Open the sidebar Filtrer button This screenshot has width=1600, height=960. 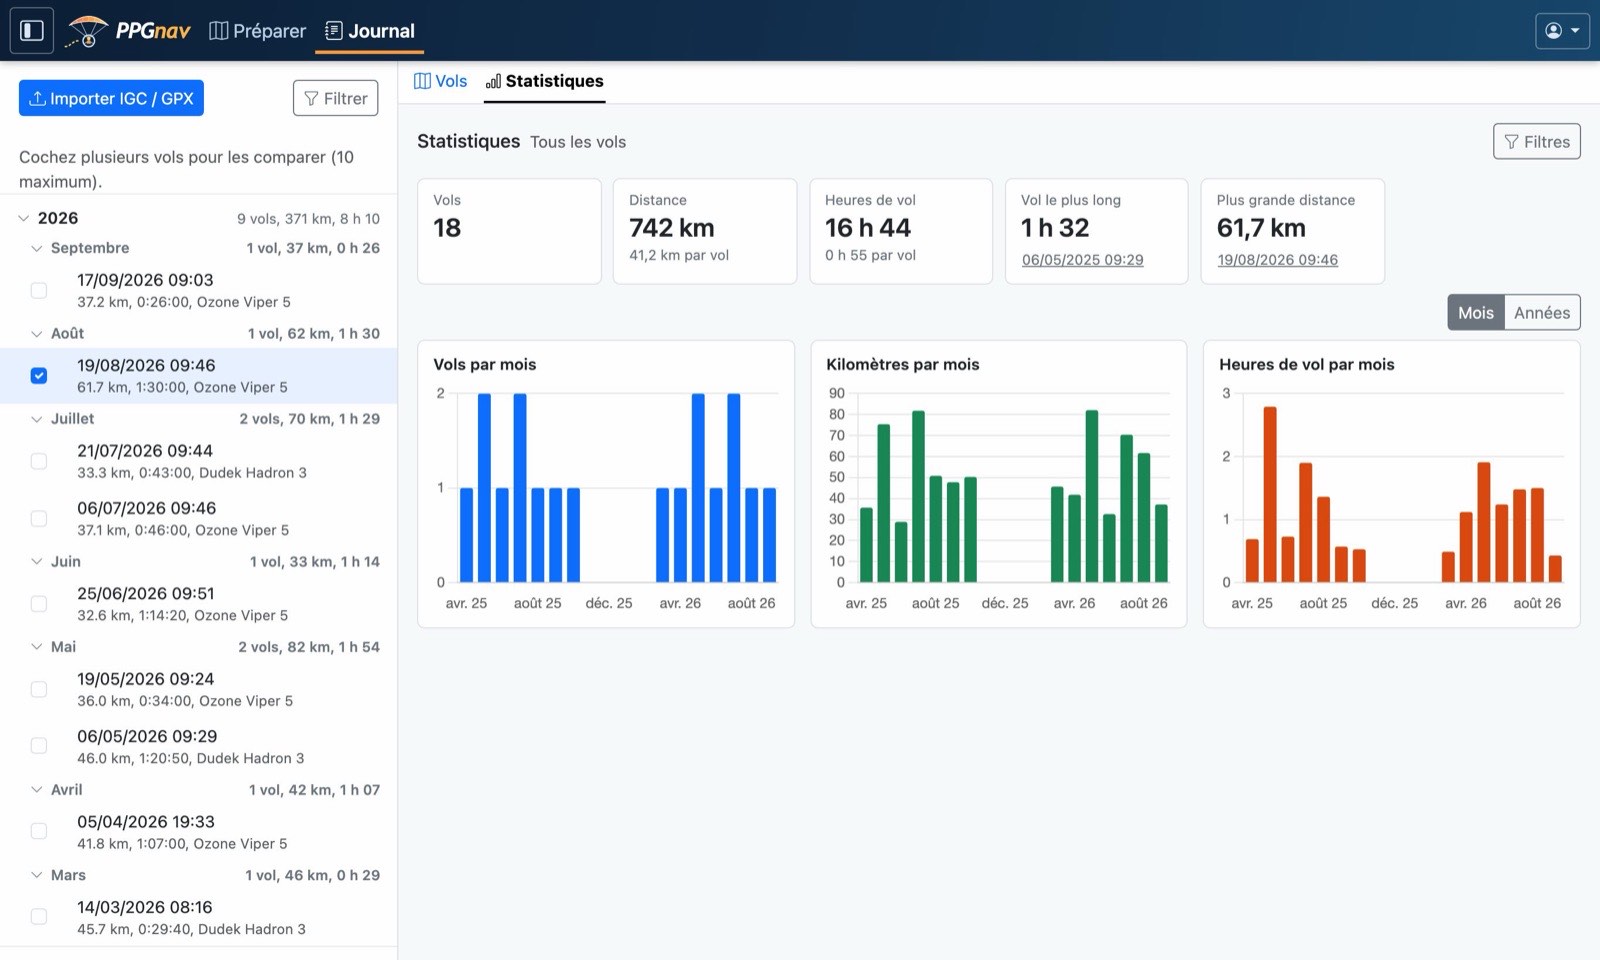tap(335, 98)
